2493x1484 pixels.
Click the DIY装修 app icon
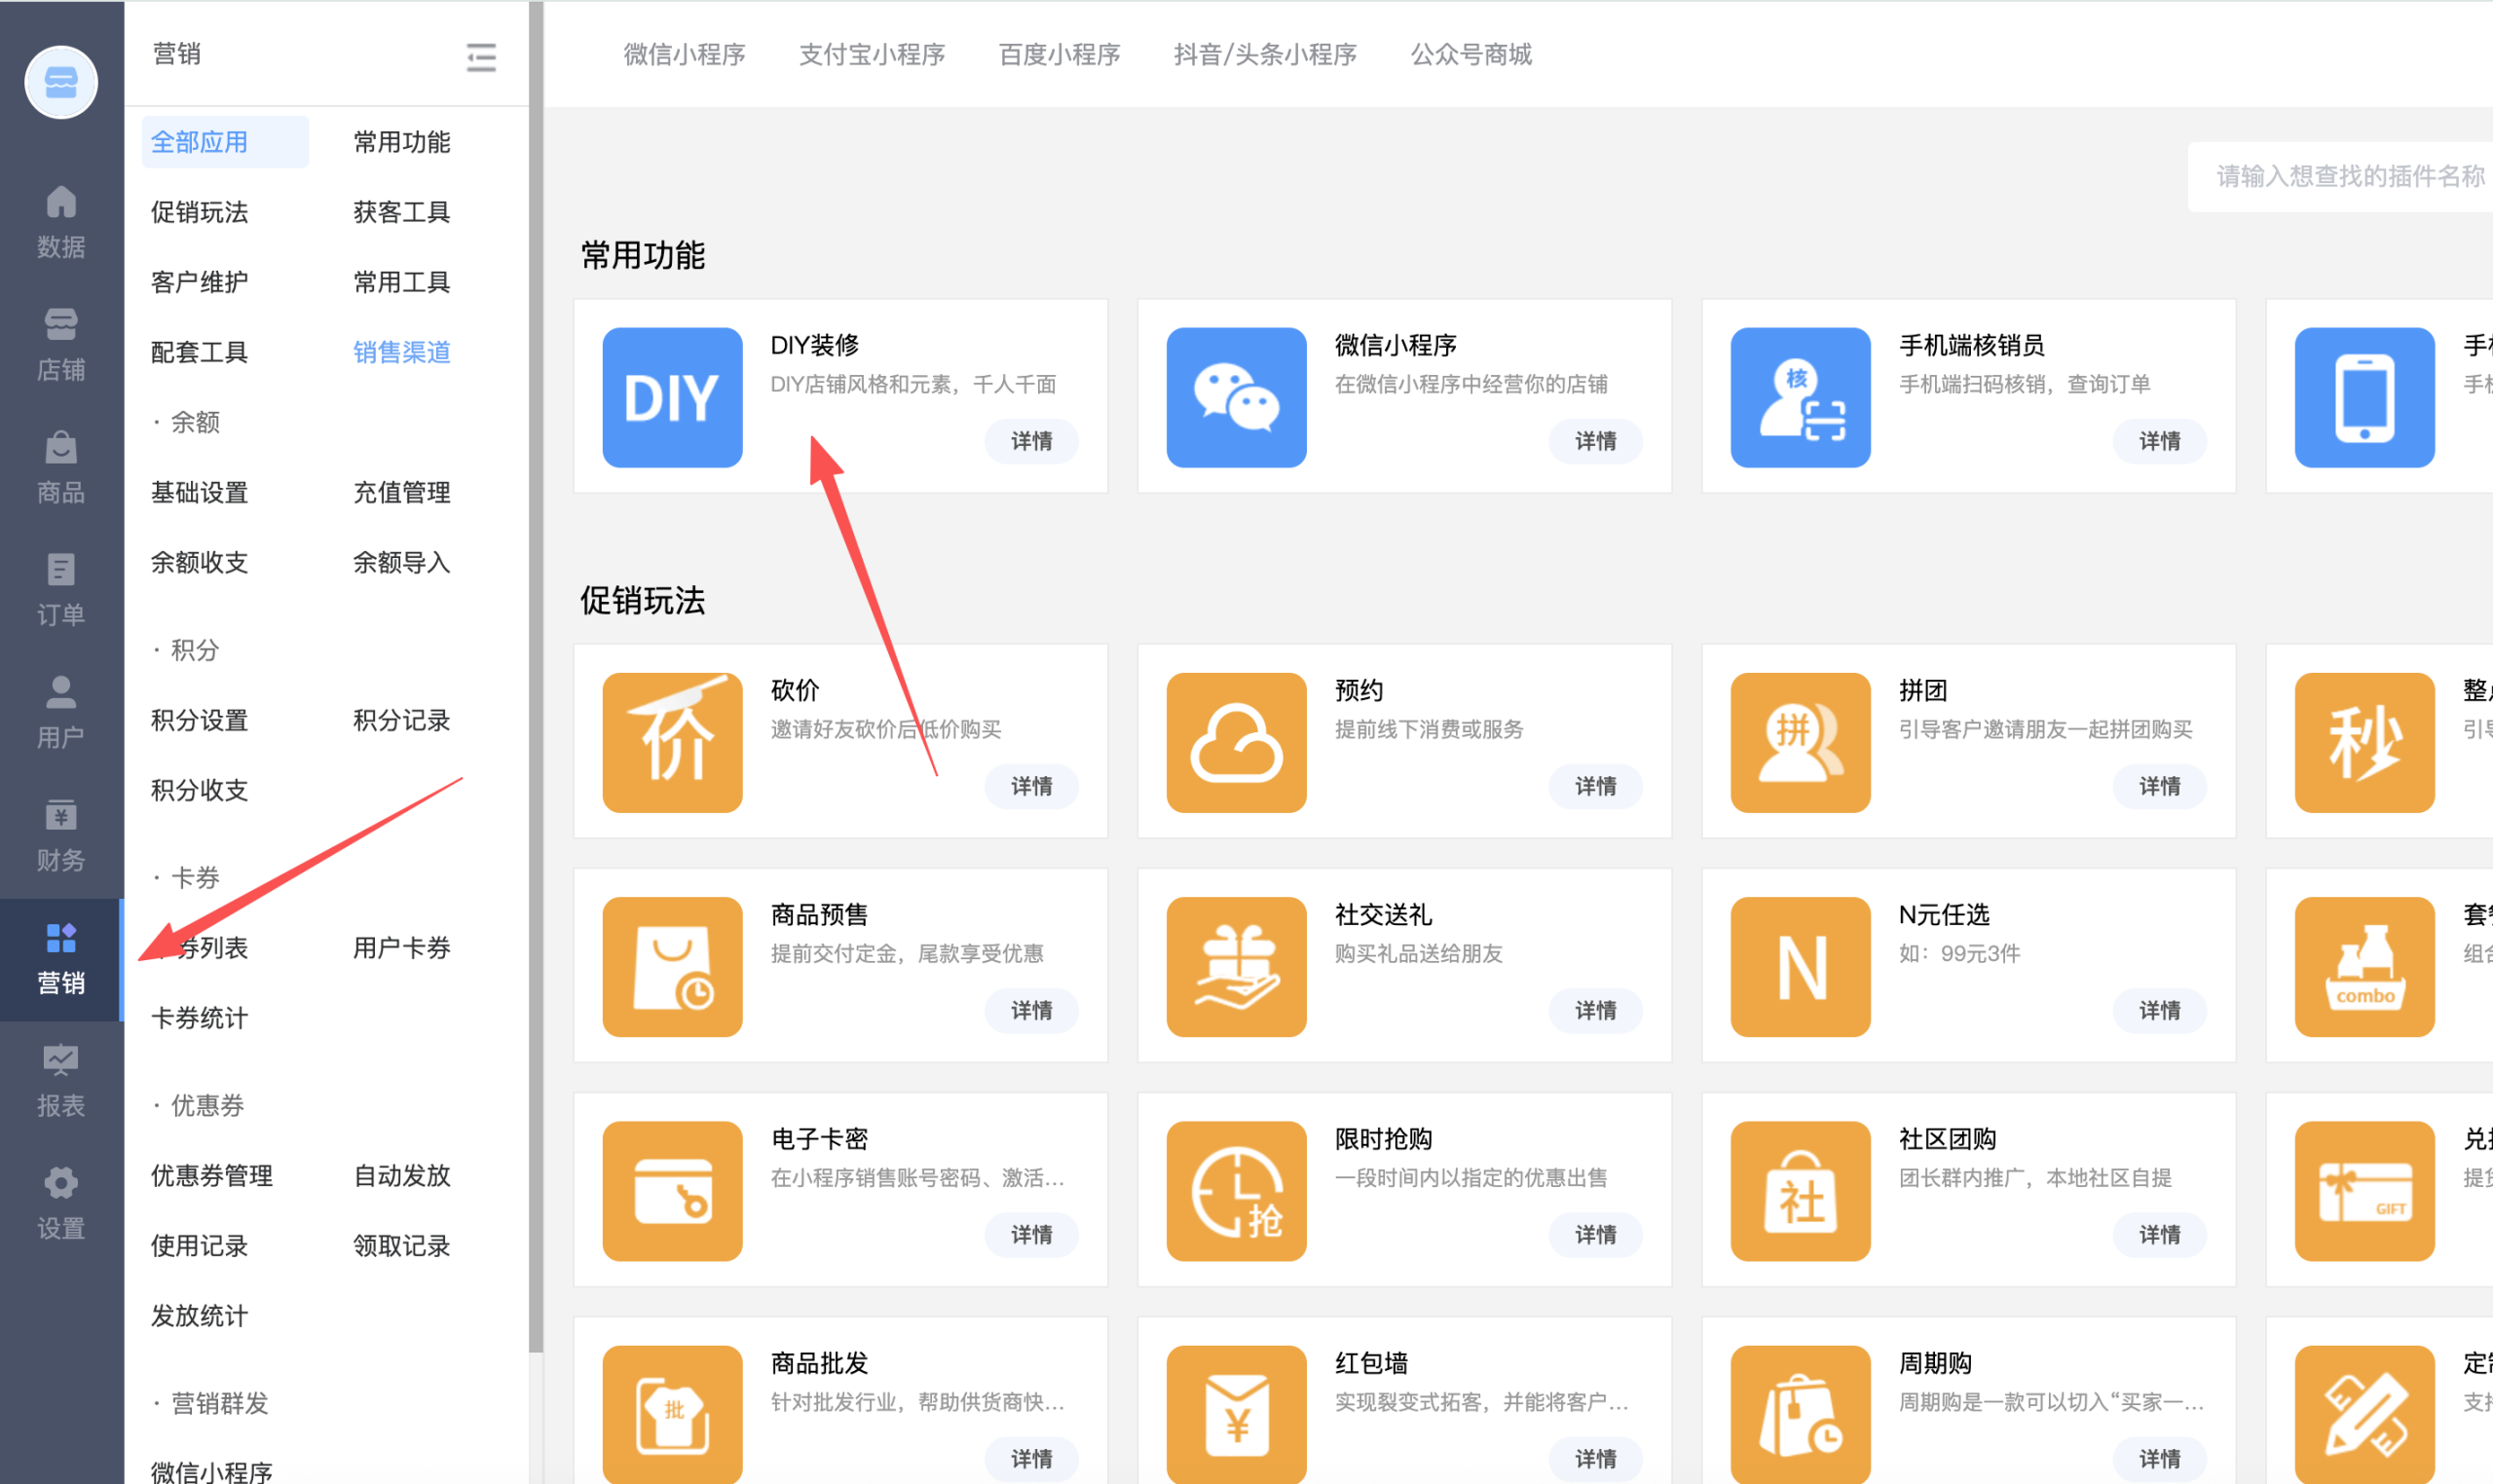pos(672,397)
